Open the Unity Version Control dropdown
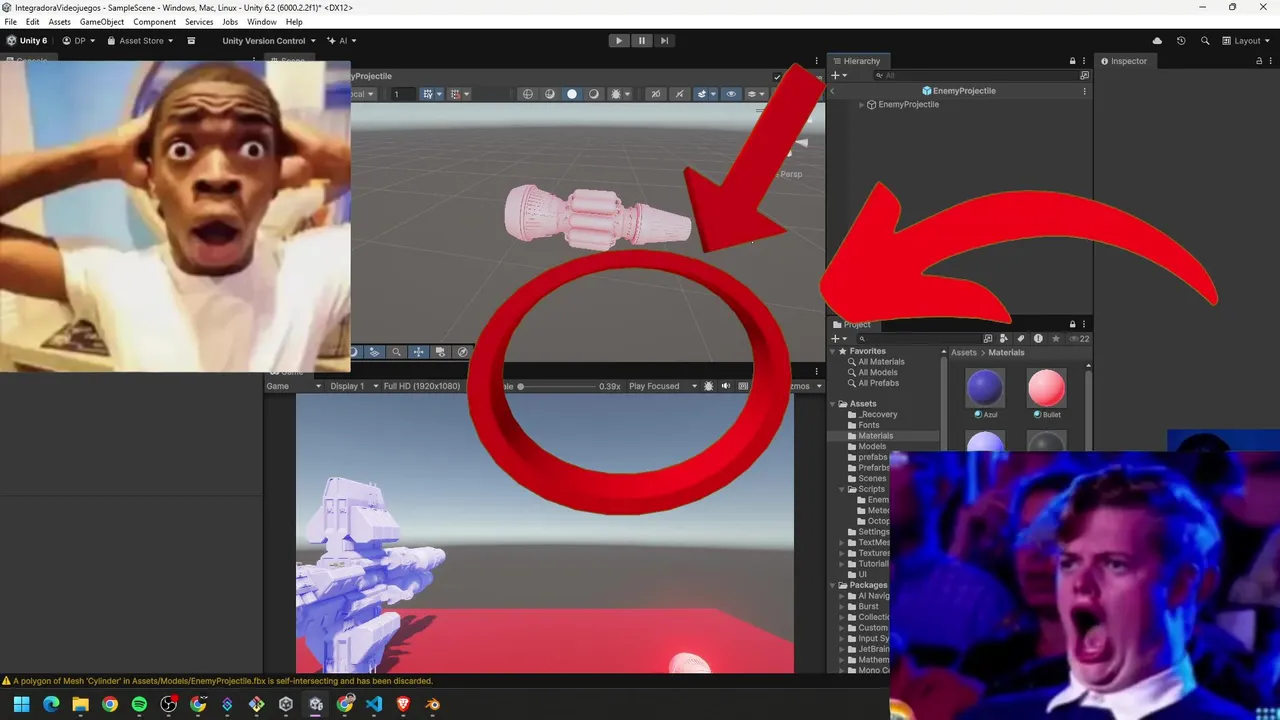The width and height of the screenshot is (1280, 720). pos(268,41)
